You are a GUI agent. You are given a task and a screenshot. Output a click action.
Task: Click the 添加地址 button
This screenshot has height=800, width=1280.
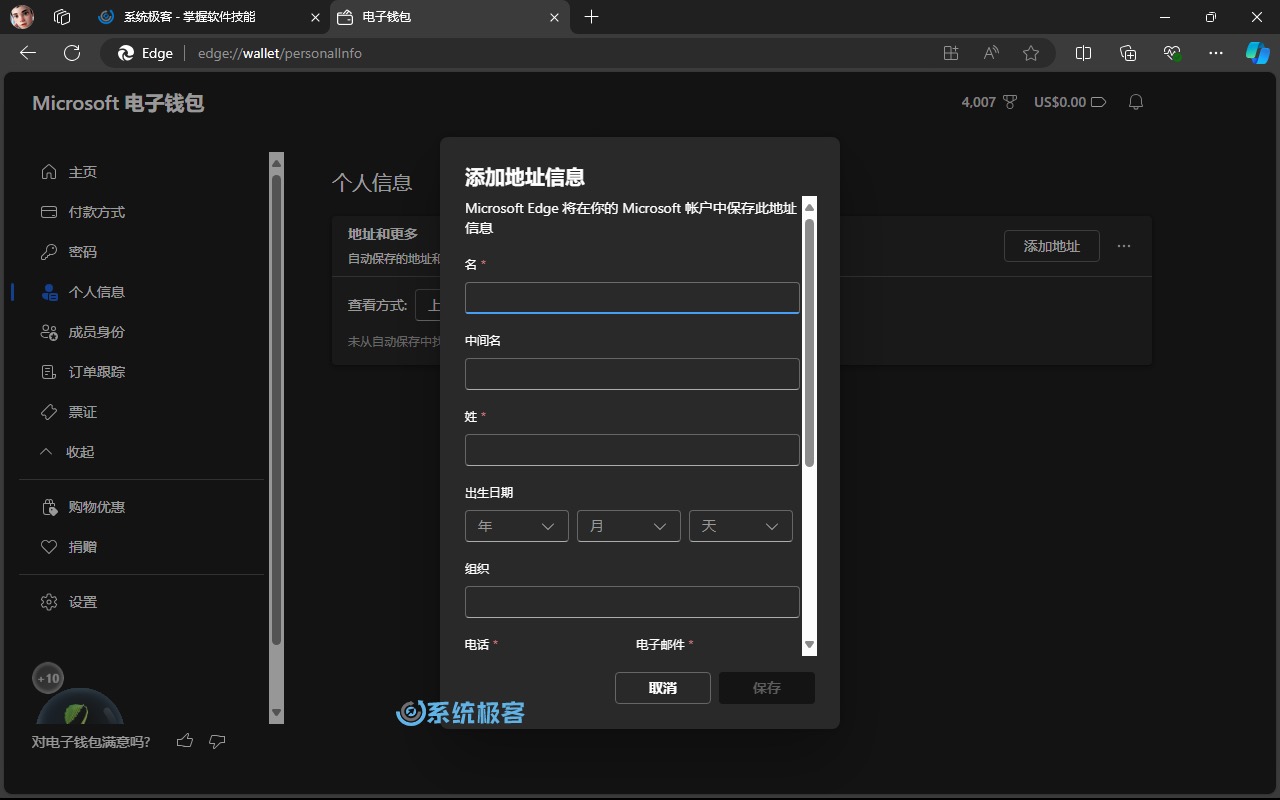tap(1051, 246)
